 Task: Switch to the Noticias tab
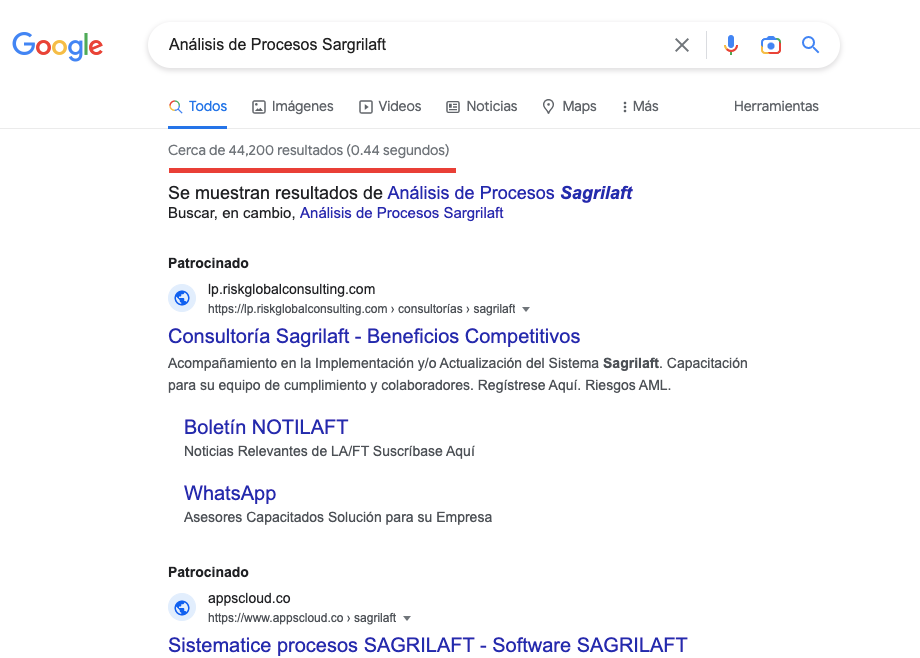click(482, 106)
